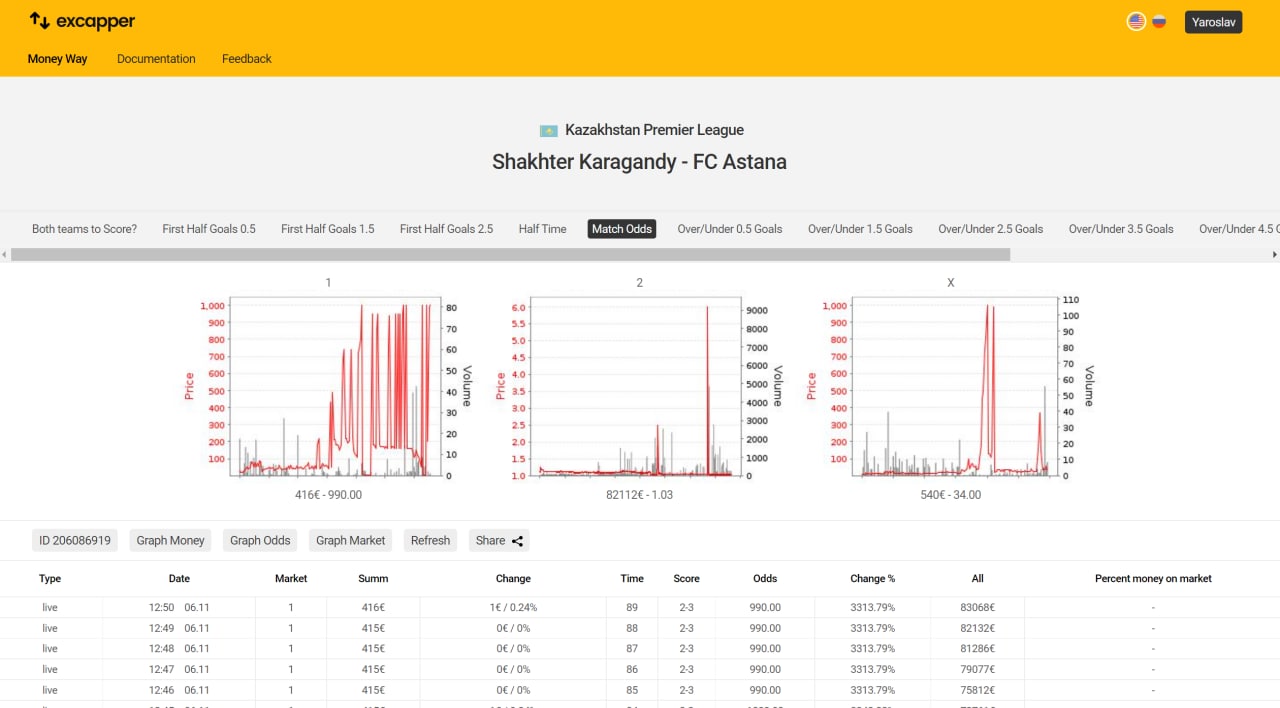Refresh the match data
Viewport: 1280px width, 708px height.
click(x=430, y=541)
